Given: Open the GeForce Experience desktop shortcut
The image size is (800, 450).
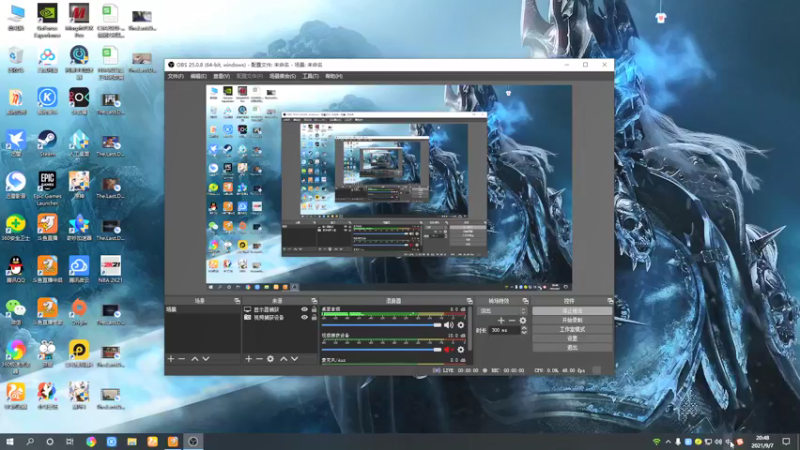Looking at the screenshot, I should pos(47,20).
